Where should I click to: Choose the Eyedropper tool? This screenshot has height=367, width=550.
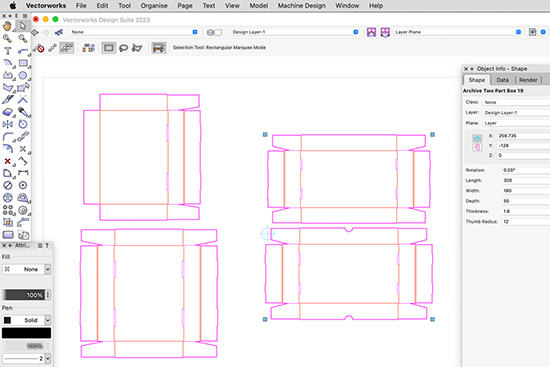[x=23, y=112]
